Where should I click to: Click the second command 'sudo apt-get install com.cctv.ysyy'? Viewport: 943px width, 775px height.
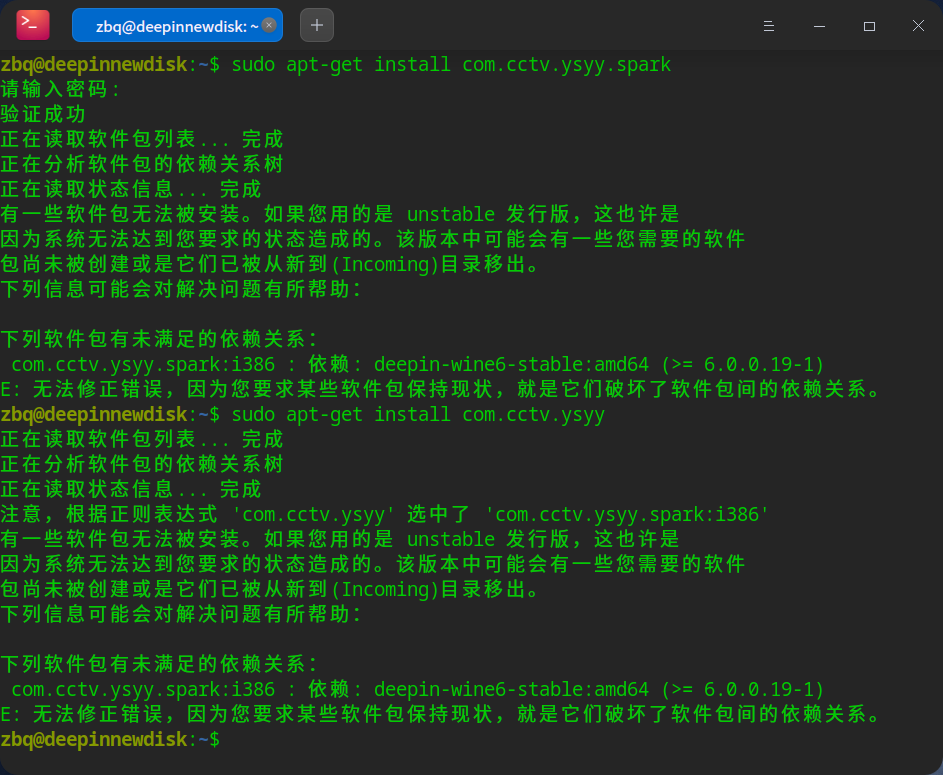point(418,414)
